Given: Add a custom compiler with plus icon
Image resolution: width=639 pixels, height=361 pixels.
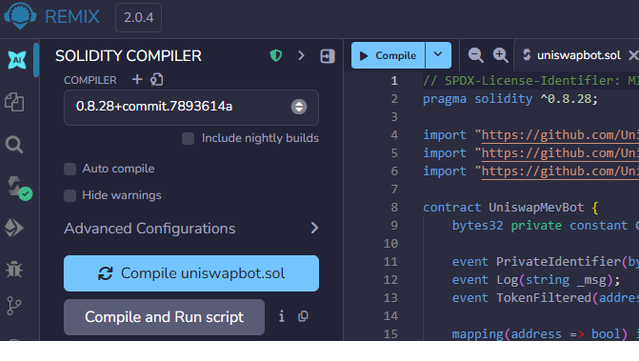Looking at the screenshot, I should point(137,79).
